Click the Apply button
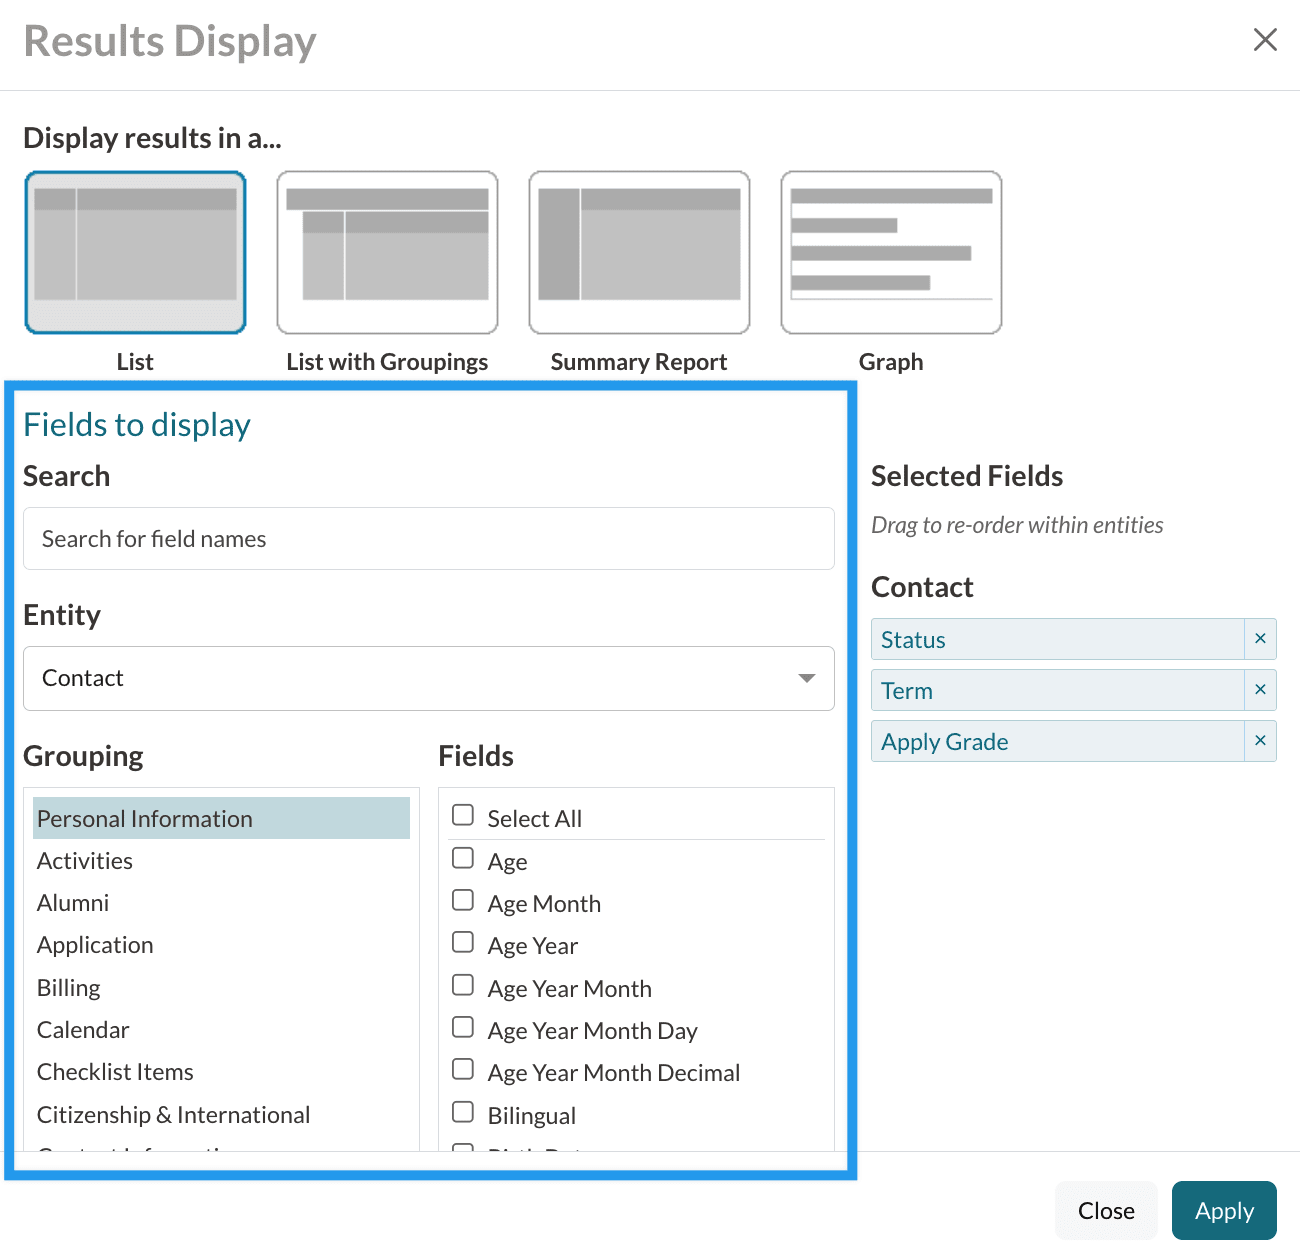 click(1223, 1211)
